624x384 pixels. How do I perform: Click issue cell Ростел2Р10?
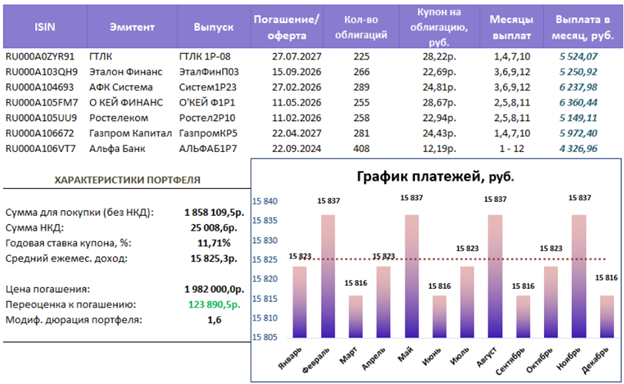207,118
